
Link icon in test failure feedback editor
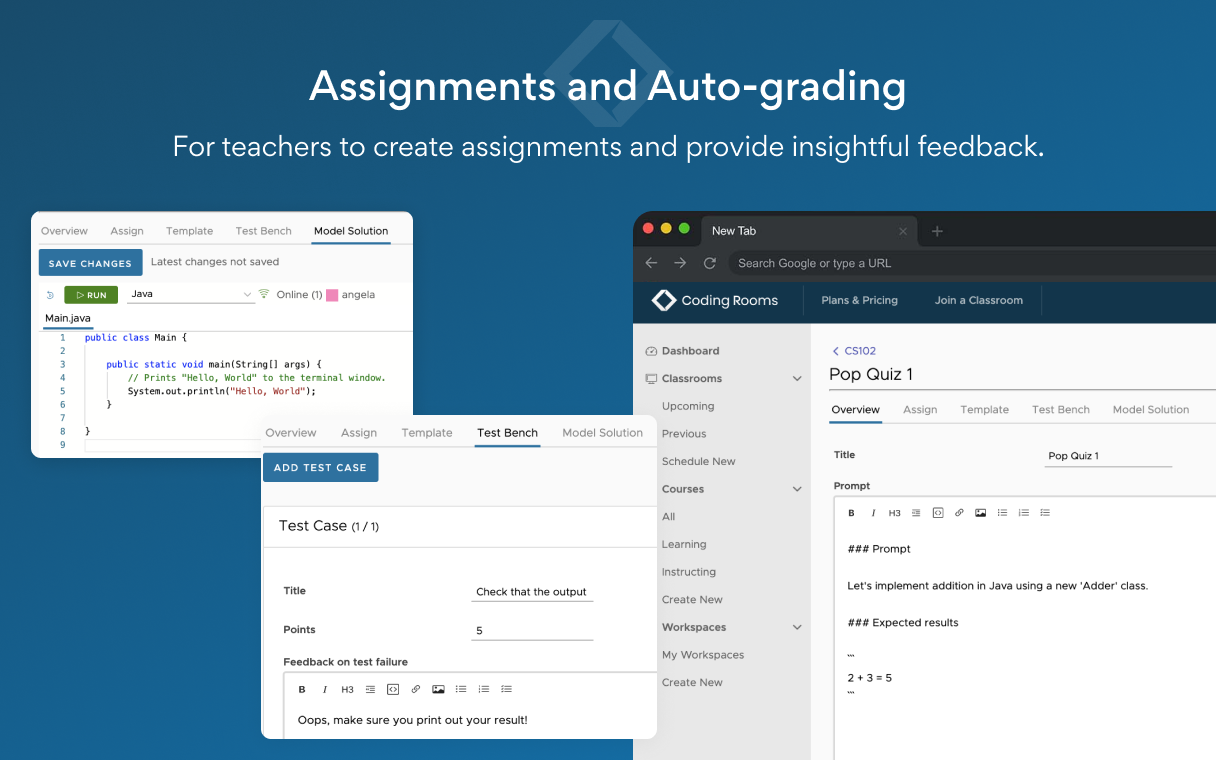[415, 689]
